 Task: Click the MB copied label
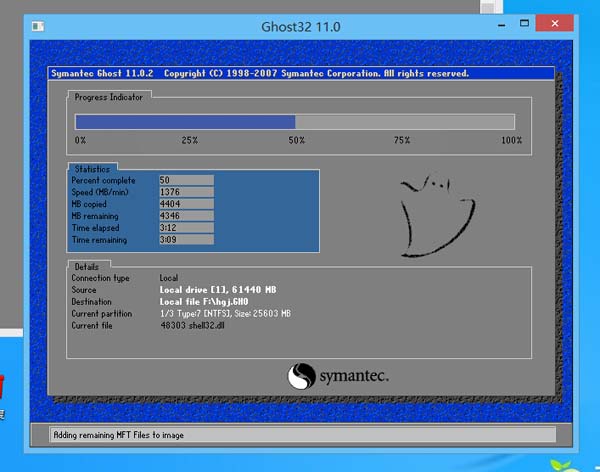tap(89, 204)
